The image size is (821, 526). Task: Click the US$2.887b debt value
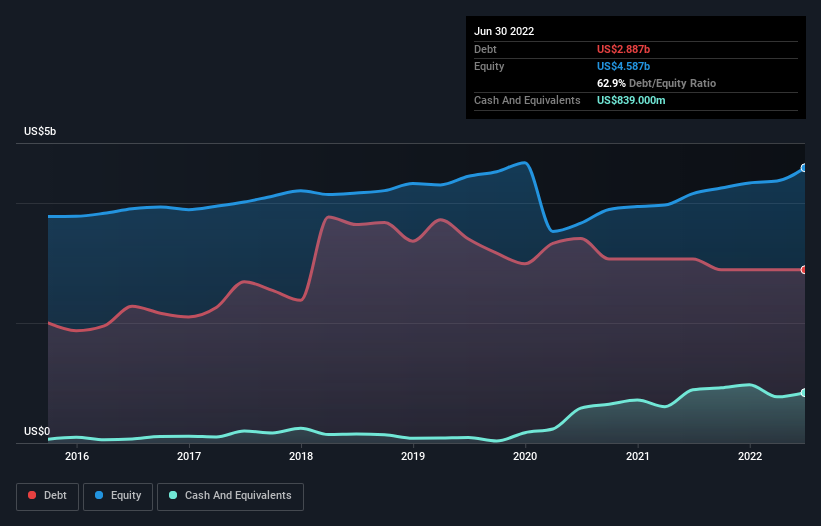(623, 49)
